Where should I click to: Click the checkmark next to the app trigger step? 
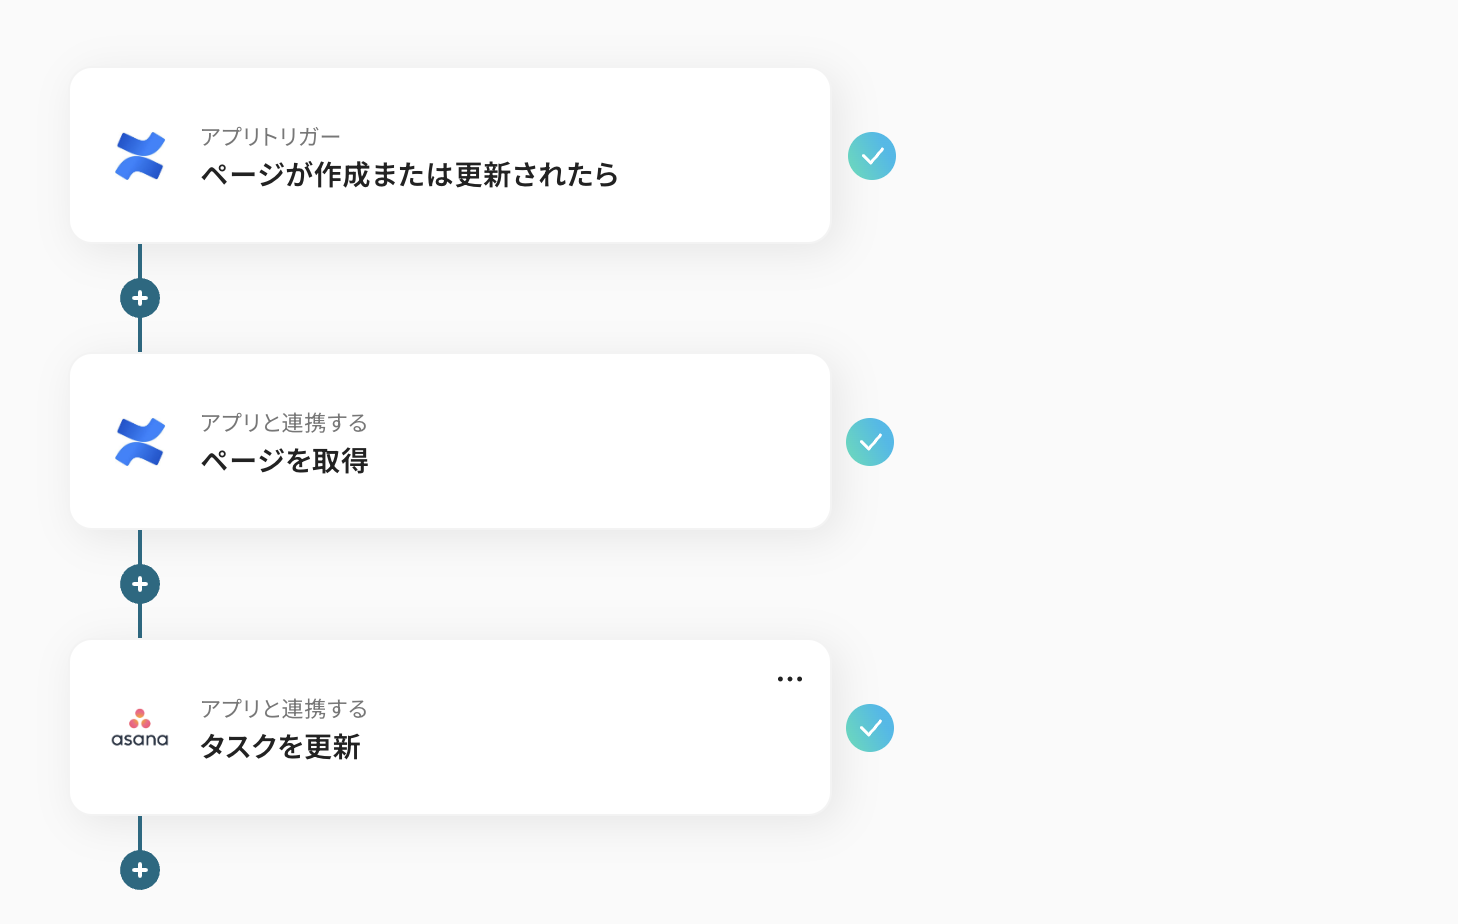(872, 156)
